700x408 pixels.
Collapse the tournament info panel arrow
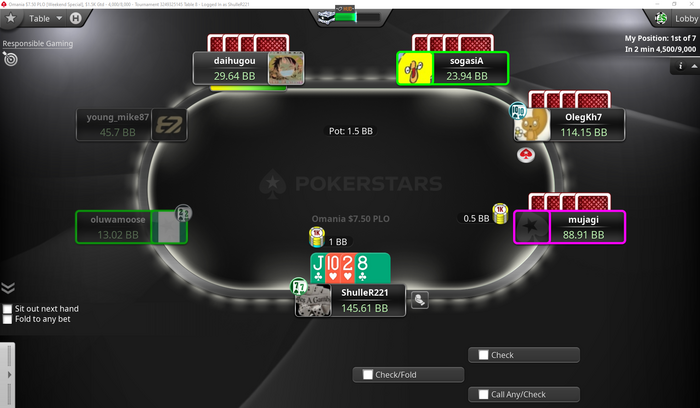point(694,66)
